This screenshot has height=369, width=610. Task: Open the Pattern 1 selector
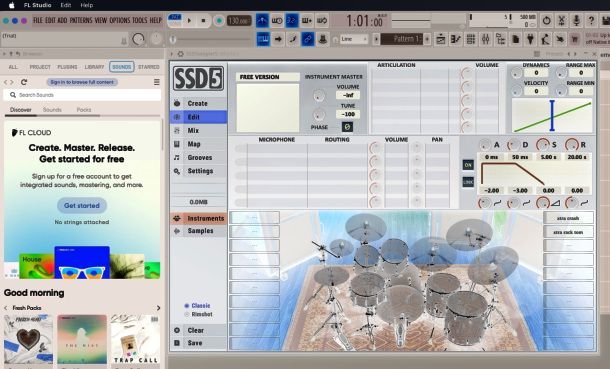402,39
